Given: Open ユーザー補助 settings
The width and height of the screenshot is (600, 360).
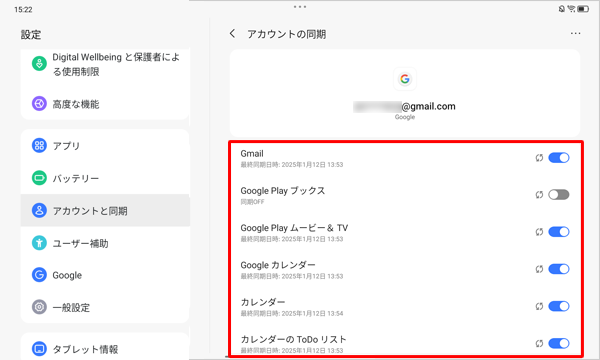Looking at the screenshot, I should (x=105, y=243).
